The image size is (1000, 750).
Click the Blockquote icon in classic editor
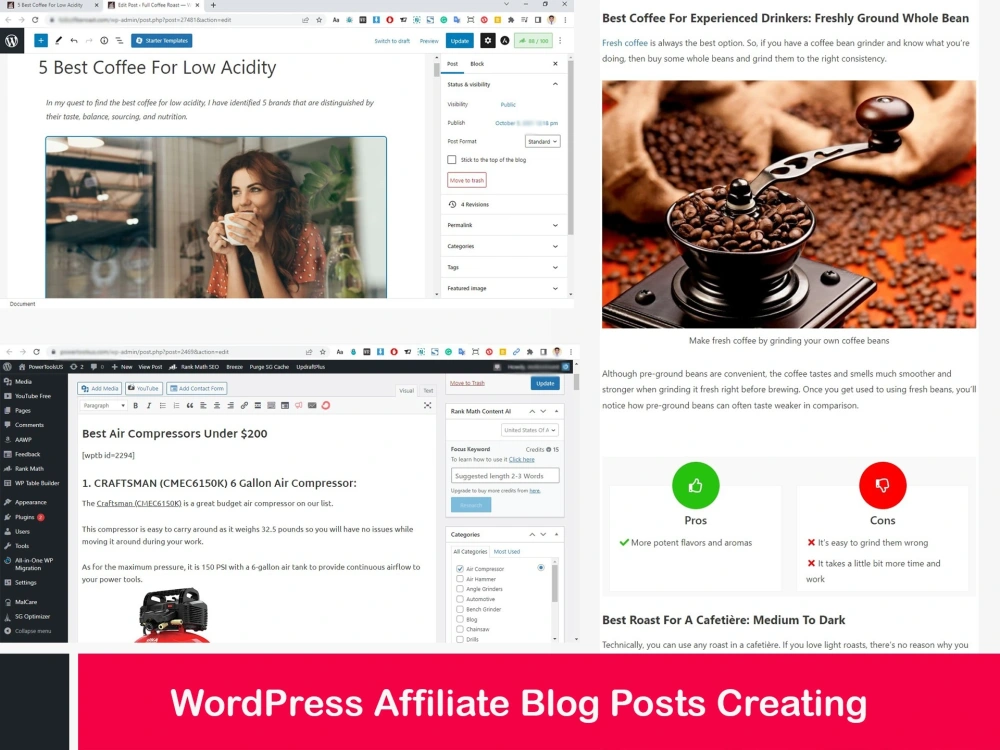tap(189, 406)
